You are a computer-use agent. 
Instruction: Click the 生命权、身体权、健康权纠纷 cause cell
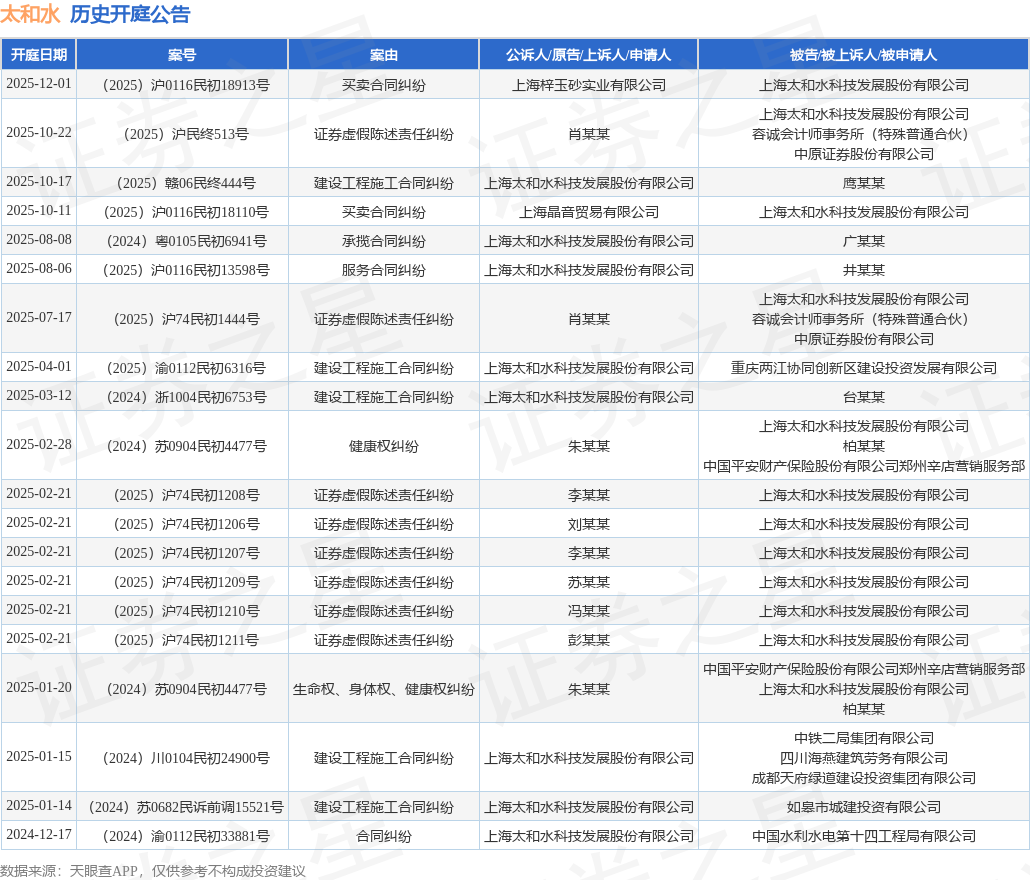click(384, 689)
